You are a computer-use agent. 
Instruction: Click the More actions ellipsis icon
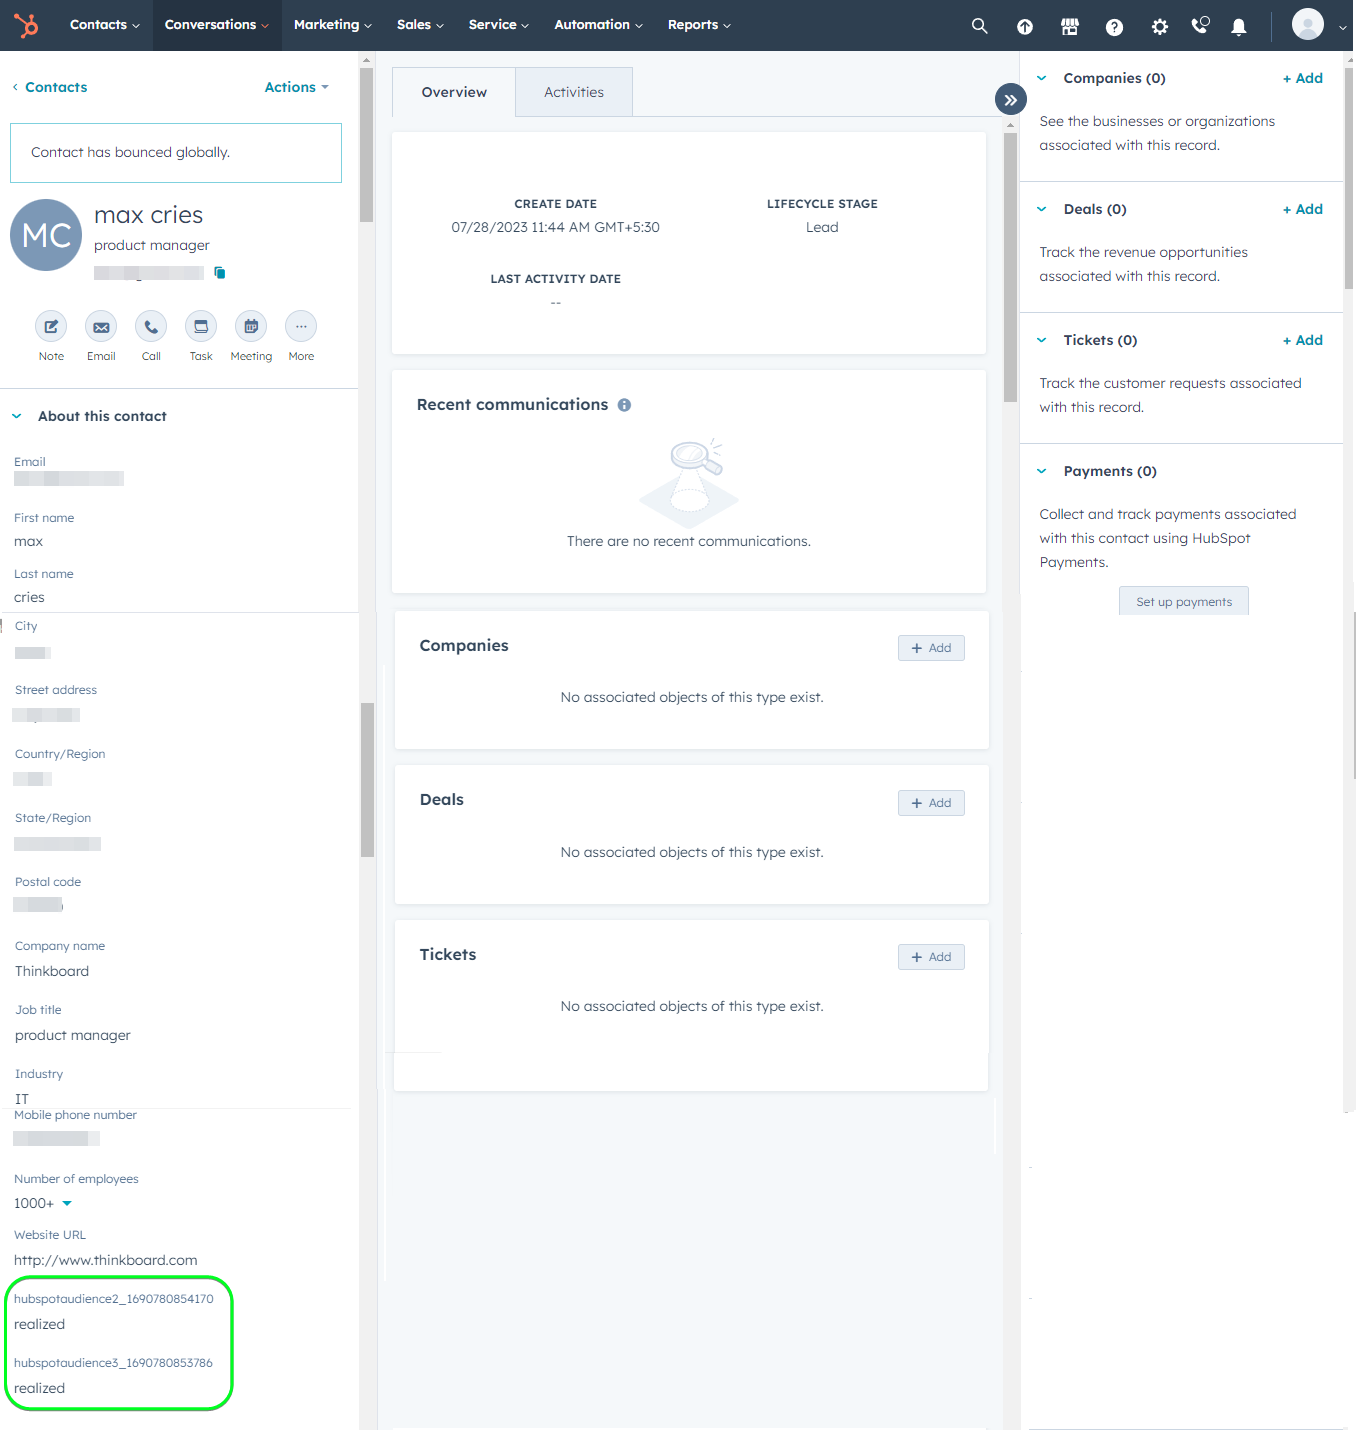[x=301, y=326]
